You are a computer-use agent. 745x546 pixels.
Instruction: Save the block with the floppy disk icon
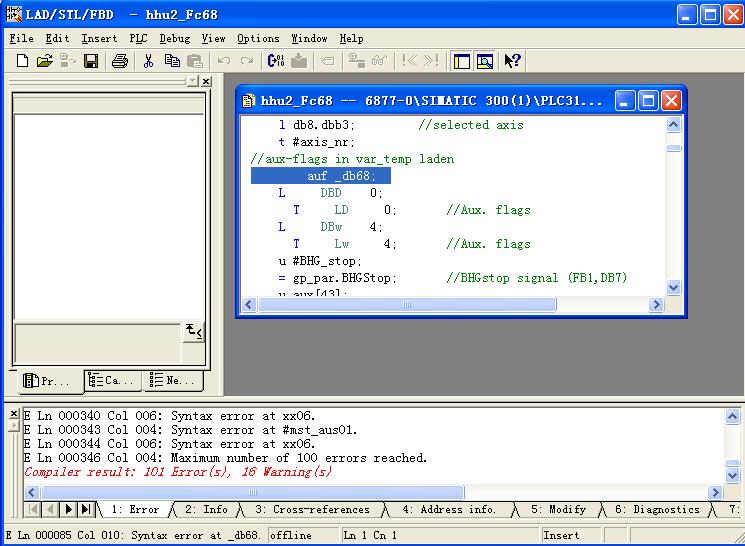coord(91,61)
